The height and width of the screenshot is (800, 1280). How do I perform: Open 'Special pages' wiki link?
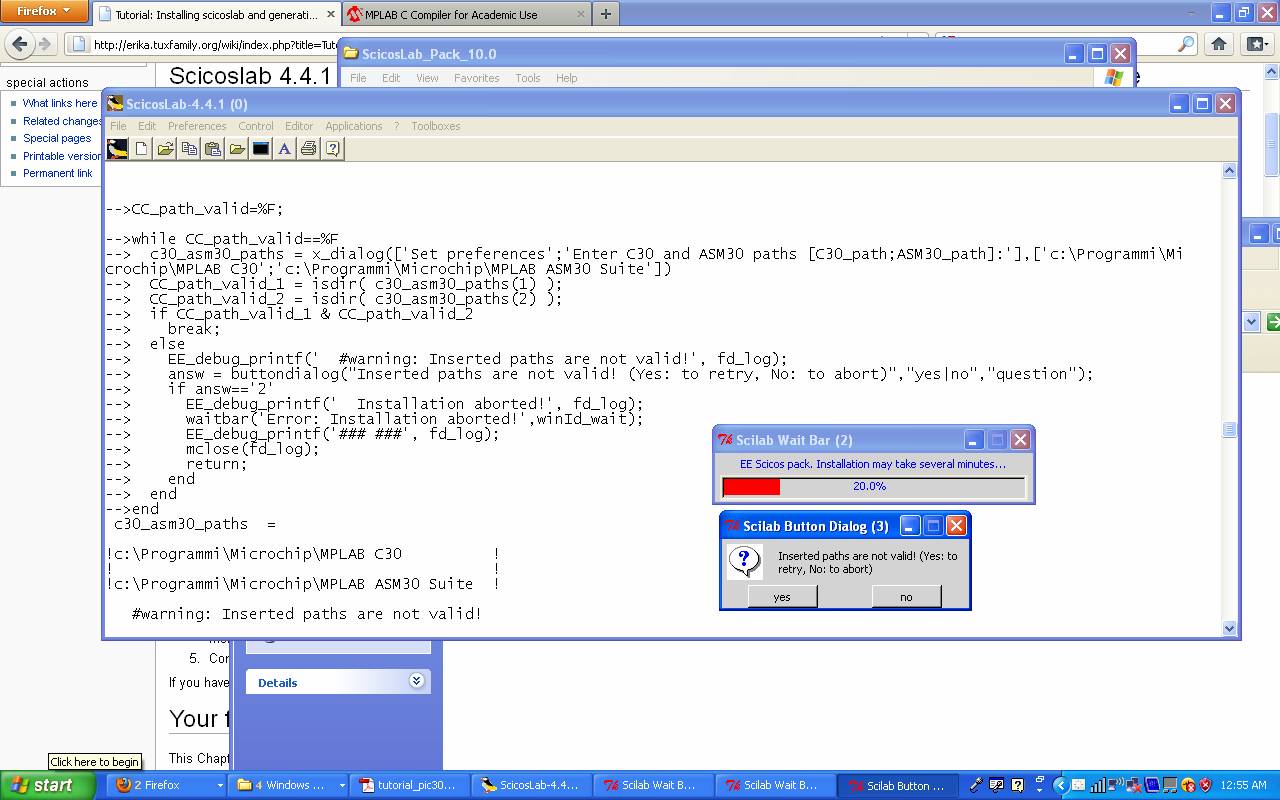coord(57,138)
